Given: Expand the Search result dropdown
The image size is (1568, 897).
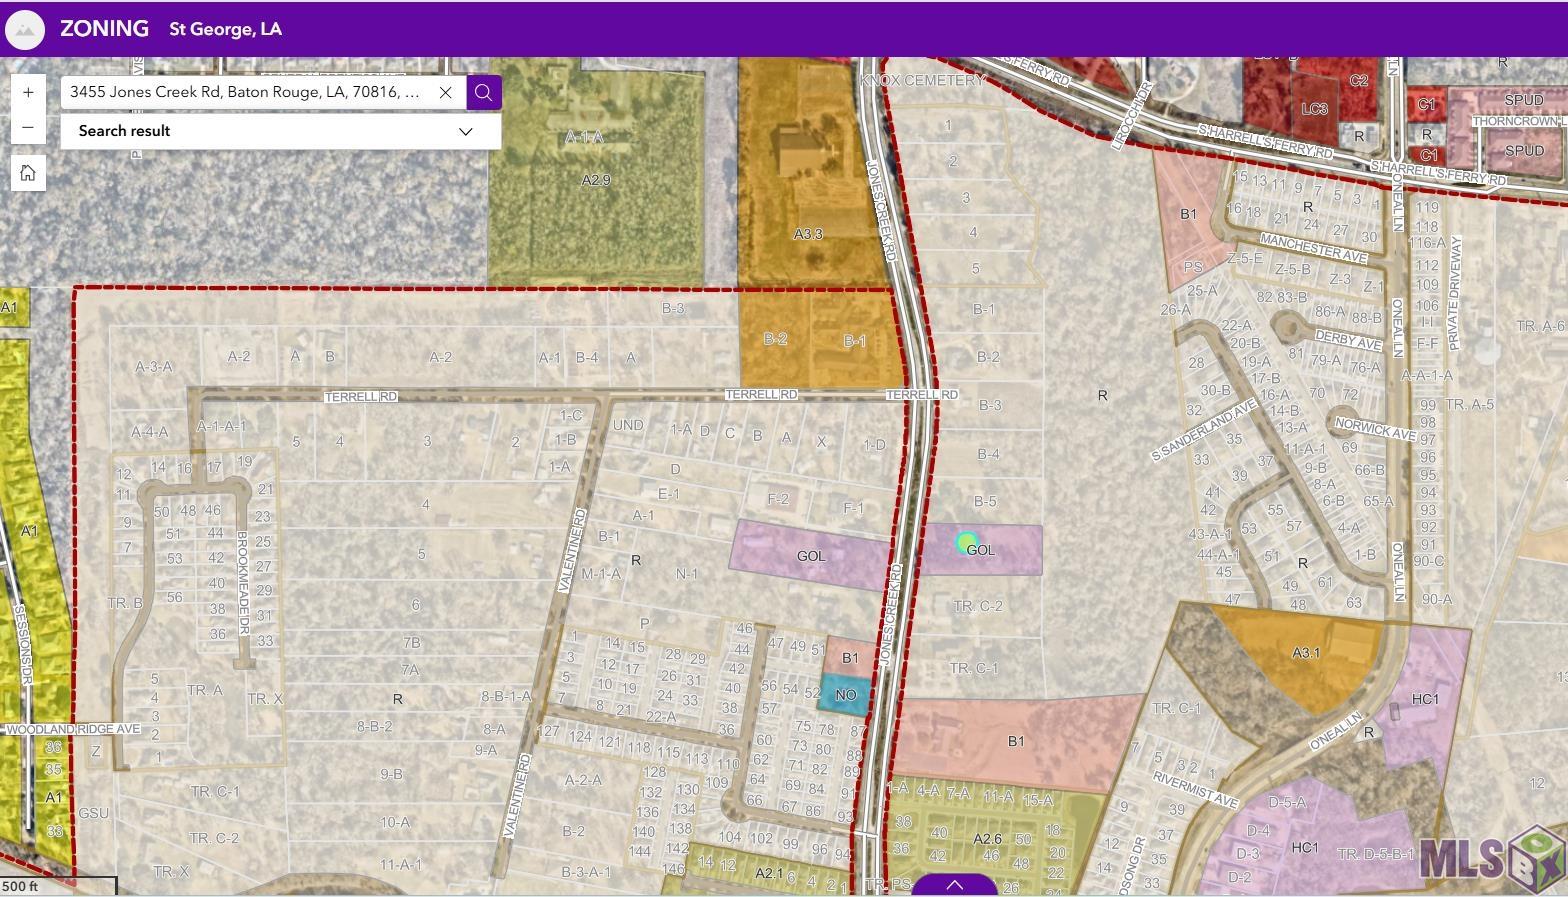Looking at the screenshot, I should (x=465, y=131).
